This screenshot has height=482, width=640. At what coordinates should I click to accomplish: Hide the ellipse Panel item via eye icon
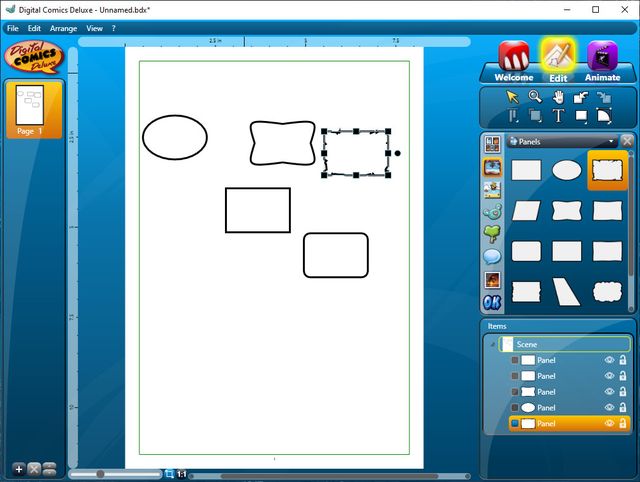click(608, 408)
